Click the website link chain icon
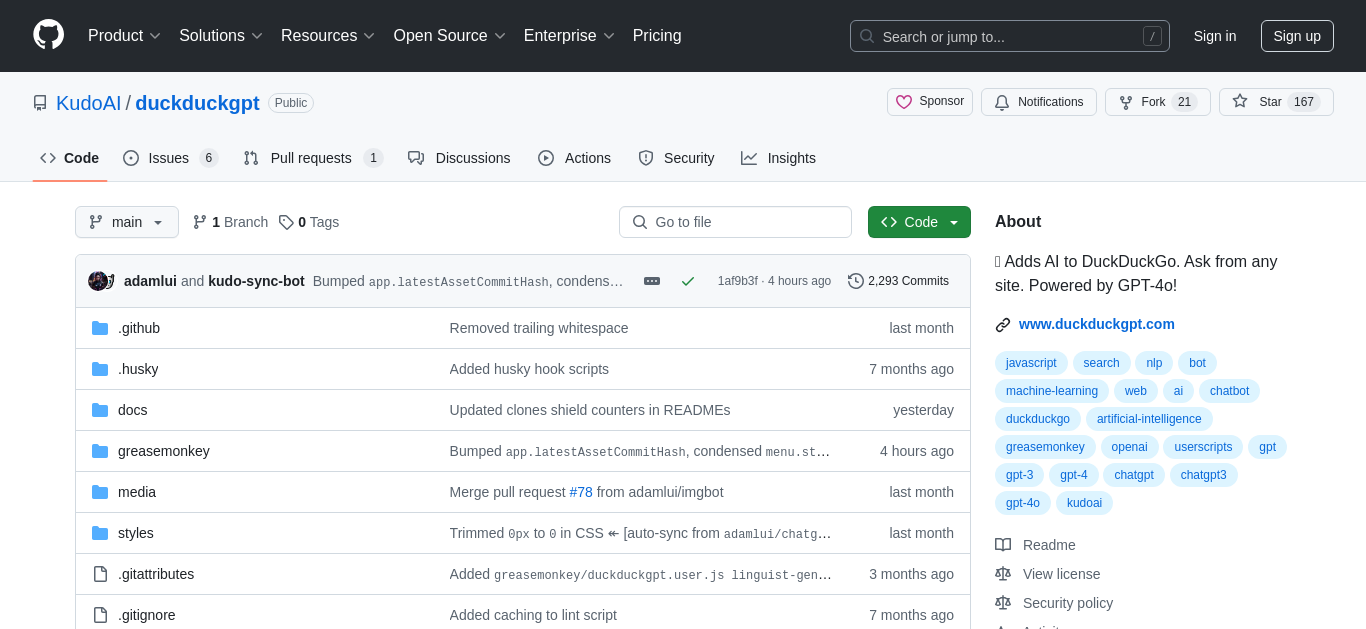The width and height of the screenshot is (1366, 629). 1003,324
